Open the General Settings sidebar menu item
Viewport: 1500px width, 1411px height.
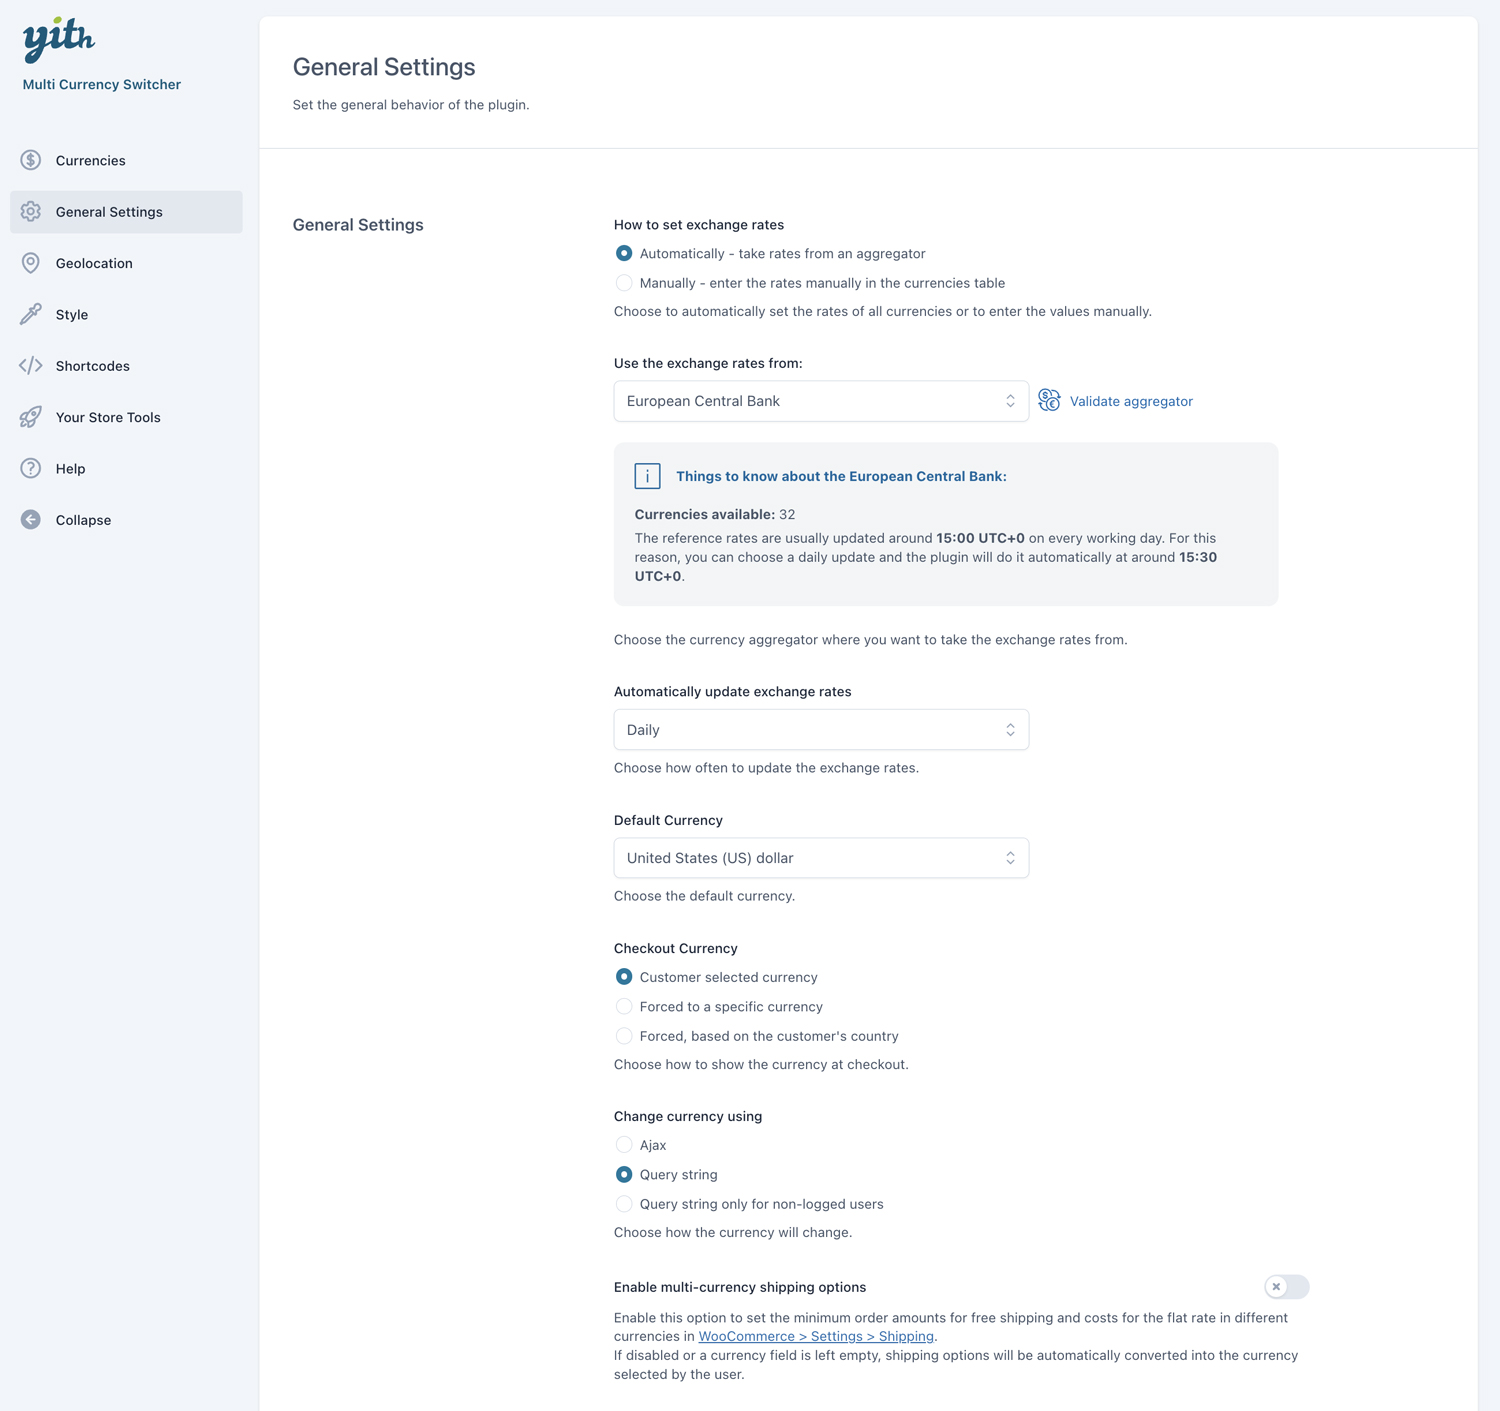[109, 212]
